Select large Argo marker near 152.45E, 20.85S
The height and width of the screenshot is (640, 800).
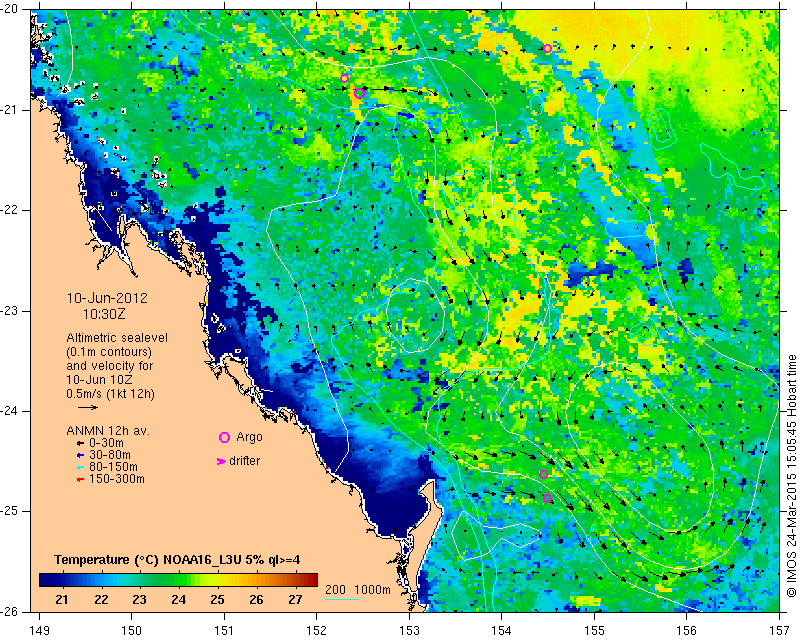click(359, 93)
